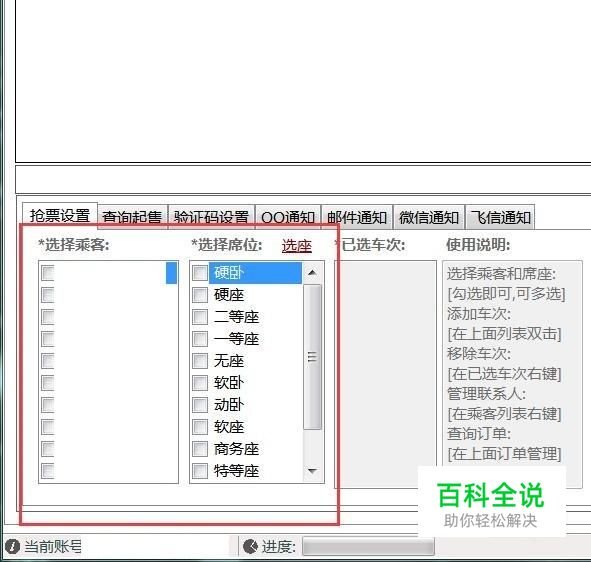Switch to the 抢票设置 tab
591x562 pixels.
[60, 215]
